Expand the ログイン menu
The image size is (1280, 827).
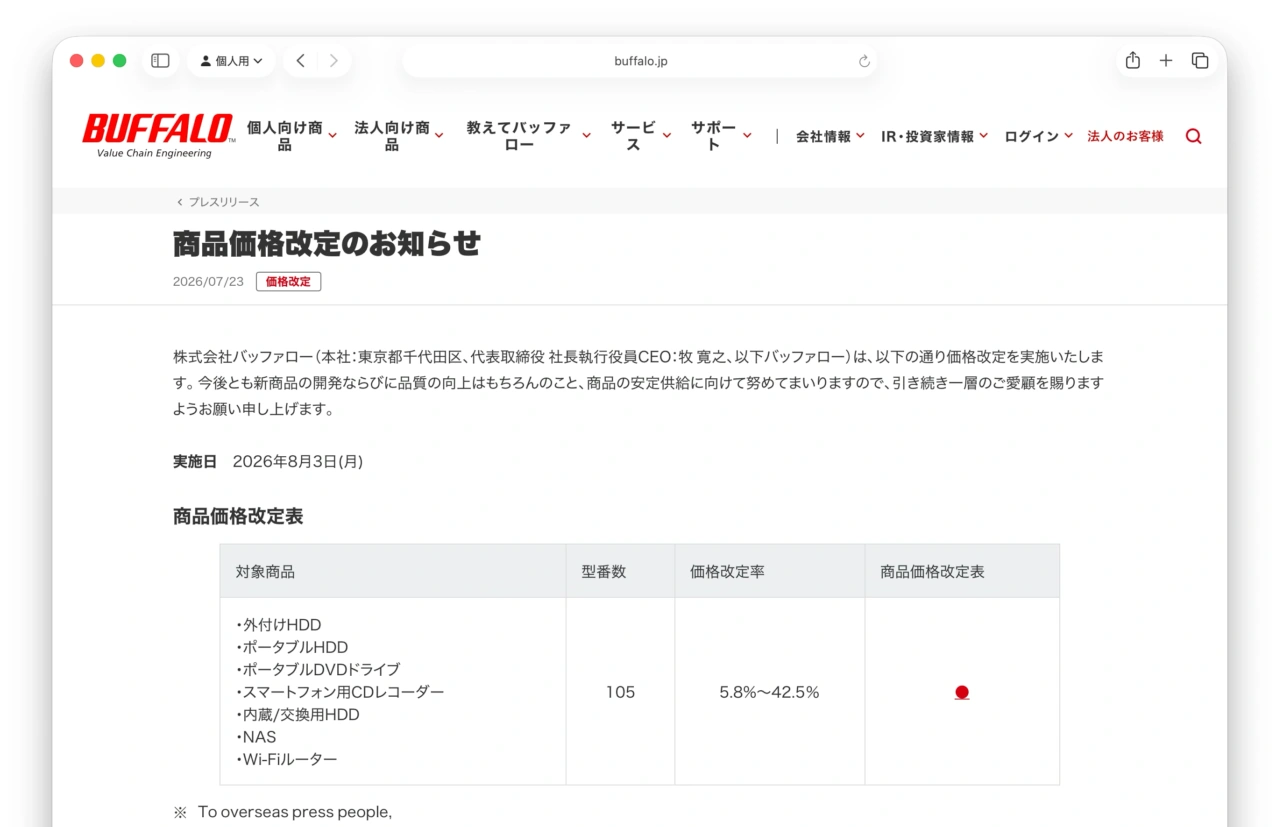point(1038,136)
